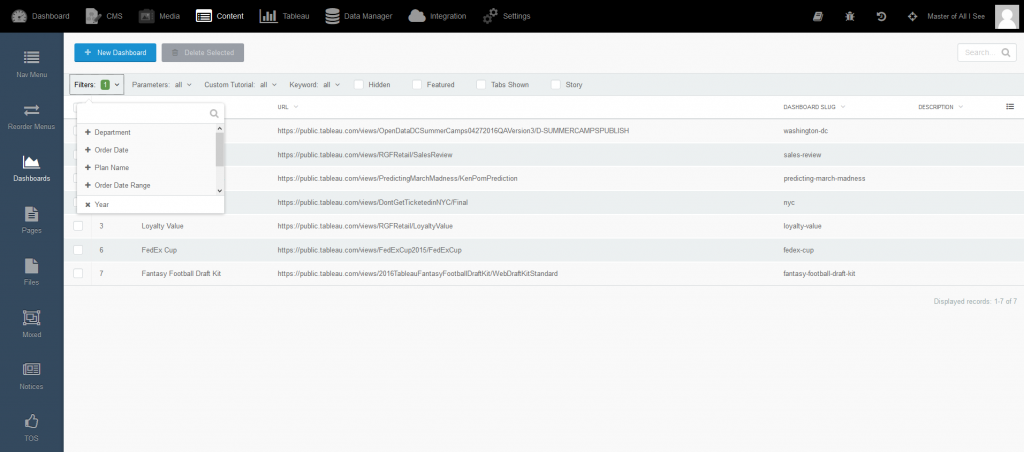
Task: Click the Settings gears icon
Action: (490, 16)
